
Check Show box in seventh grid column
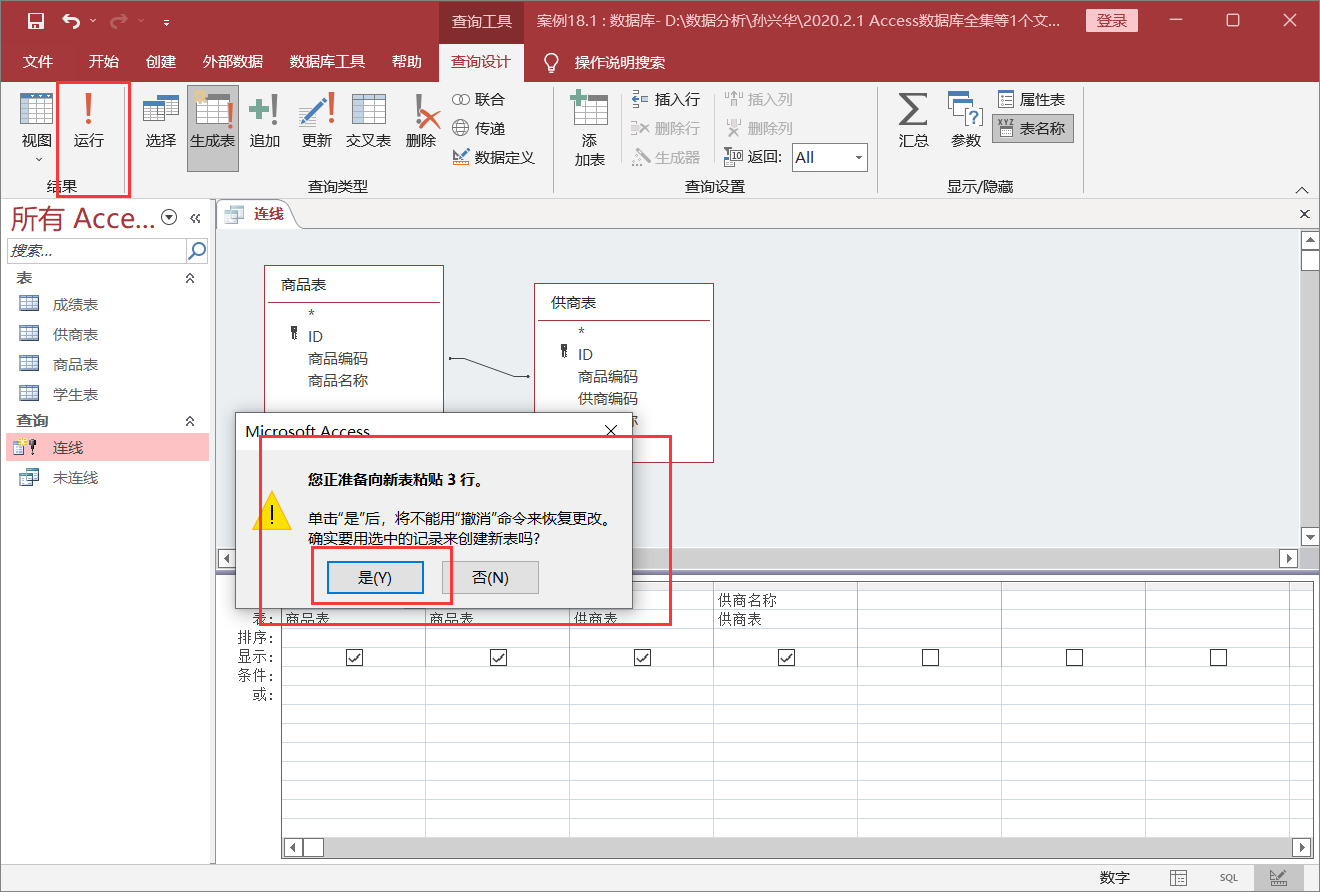(1218, 657)
